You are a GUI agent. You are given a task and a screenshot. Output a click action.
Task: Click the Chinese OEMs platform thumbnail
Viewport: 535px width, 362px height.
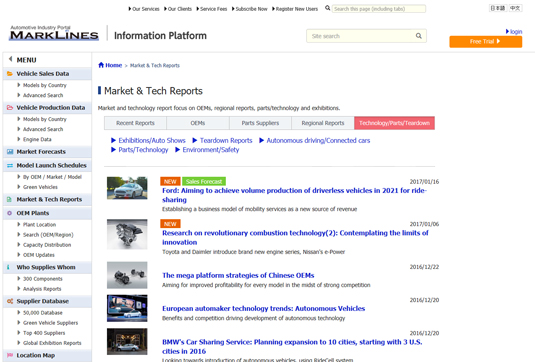[x=127, y=275]
